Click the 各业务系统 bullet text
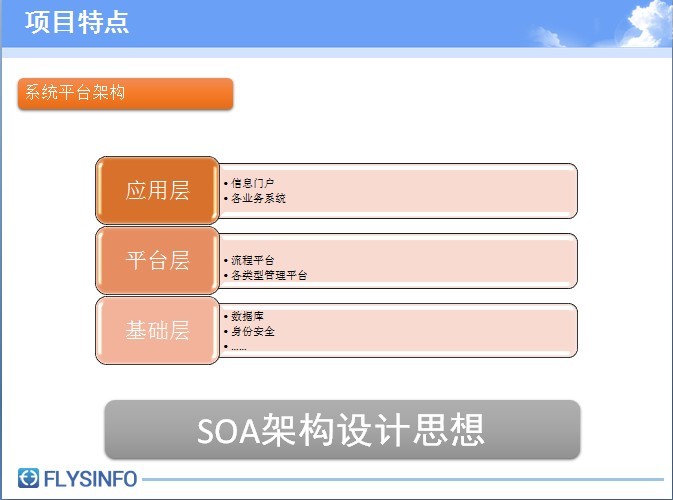The width and height of the screenshot is (673, 500). point(258,198)
